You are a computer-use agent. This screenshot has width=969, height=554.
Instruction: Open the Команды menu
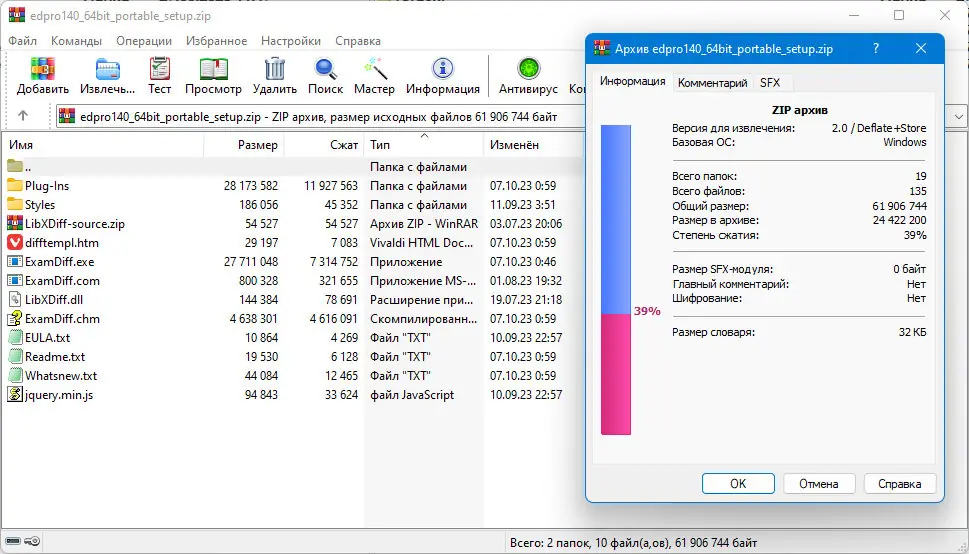point(76,41)
